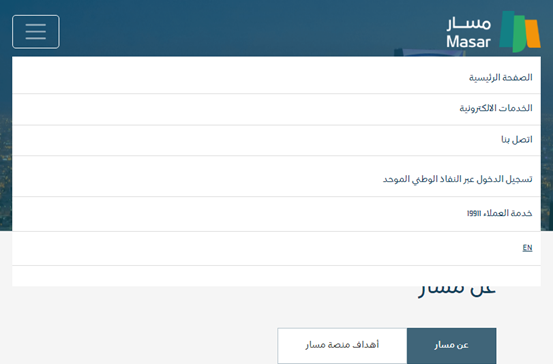Switch language with the EN link

click(x=527, y=248)
